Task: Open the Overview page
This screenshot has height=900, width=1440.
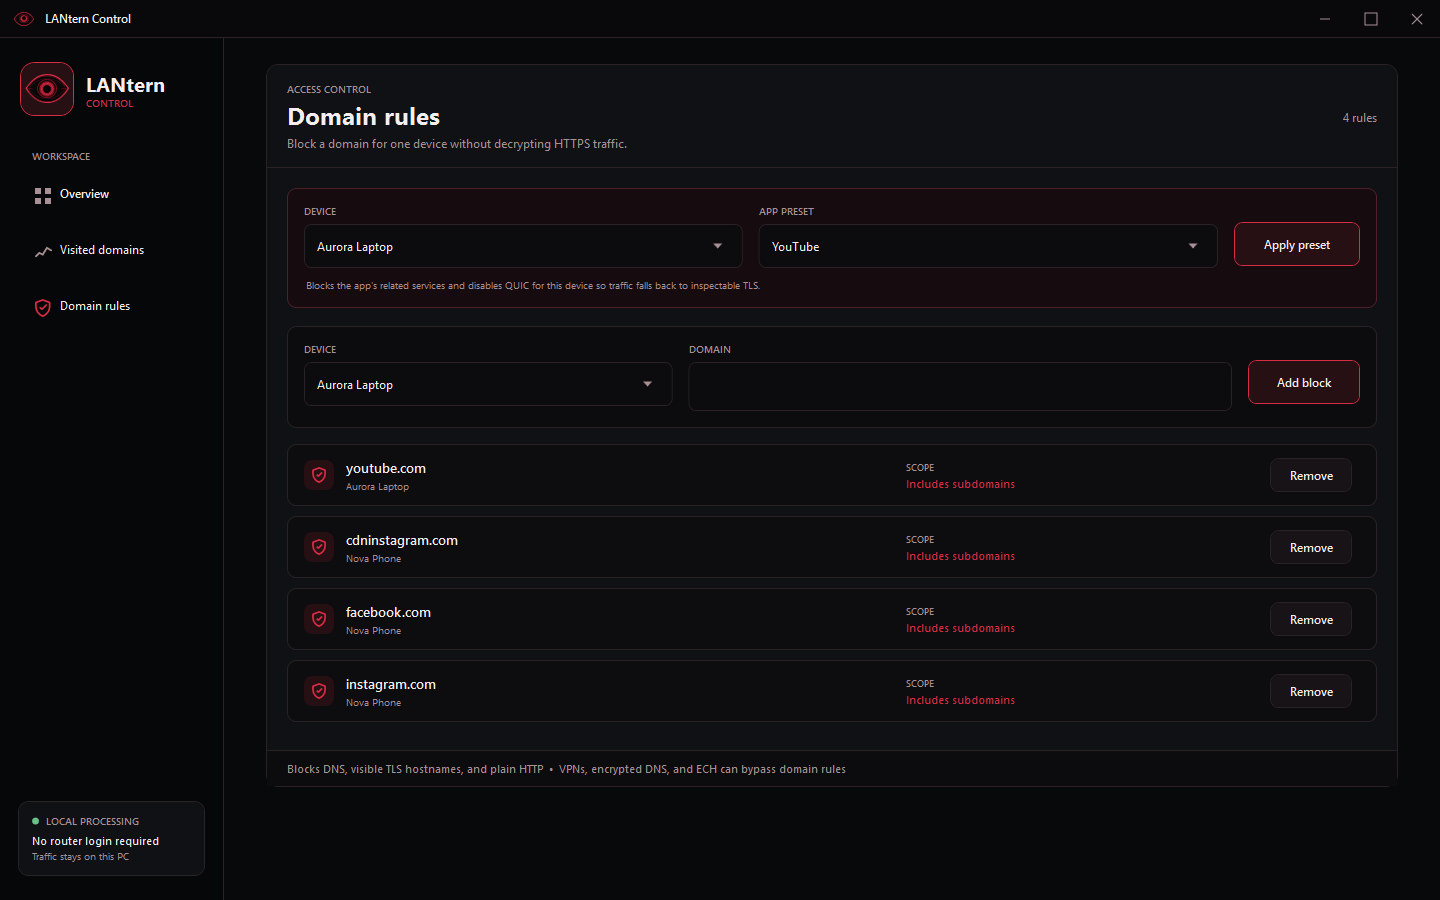Action: pyautogui.click(x=112, y=194)
